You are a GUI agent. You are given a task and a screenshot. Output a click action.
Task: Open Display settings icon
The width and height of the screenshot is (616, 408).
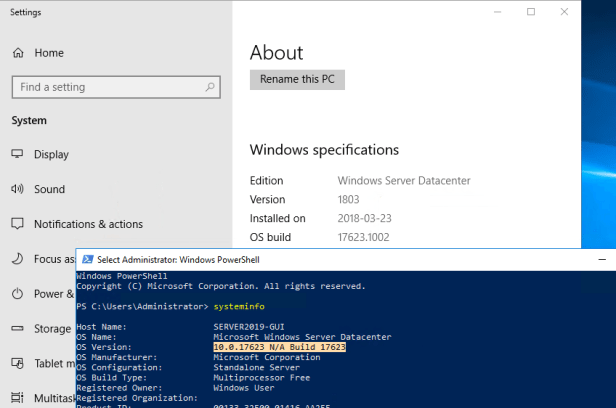[17, 154]
